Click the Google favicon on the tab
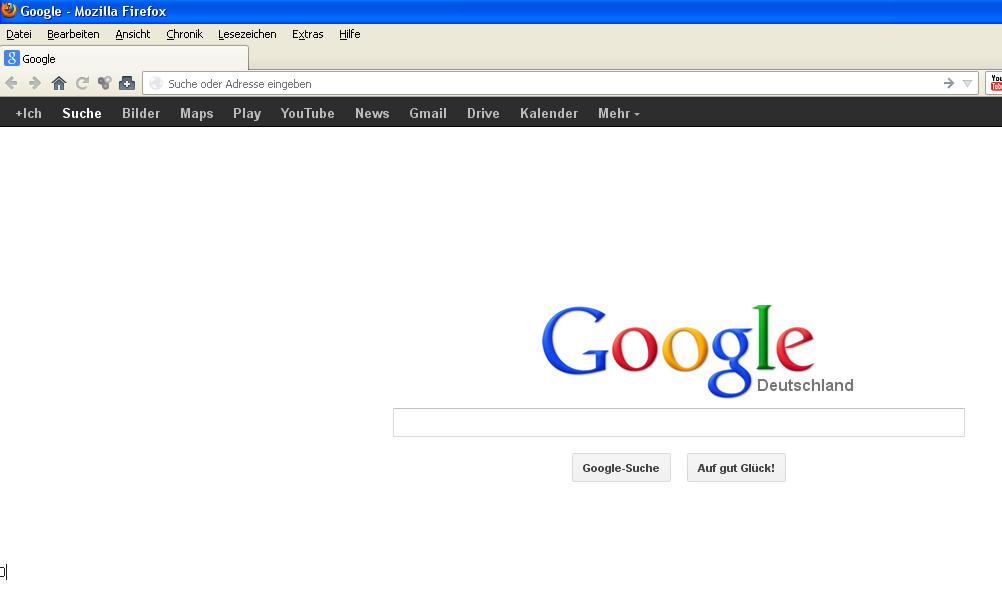The width and height of the screenshot is (1002, 596). 12,58
